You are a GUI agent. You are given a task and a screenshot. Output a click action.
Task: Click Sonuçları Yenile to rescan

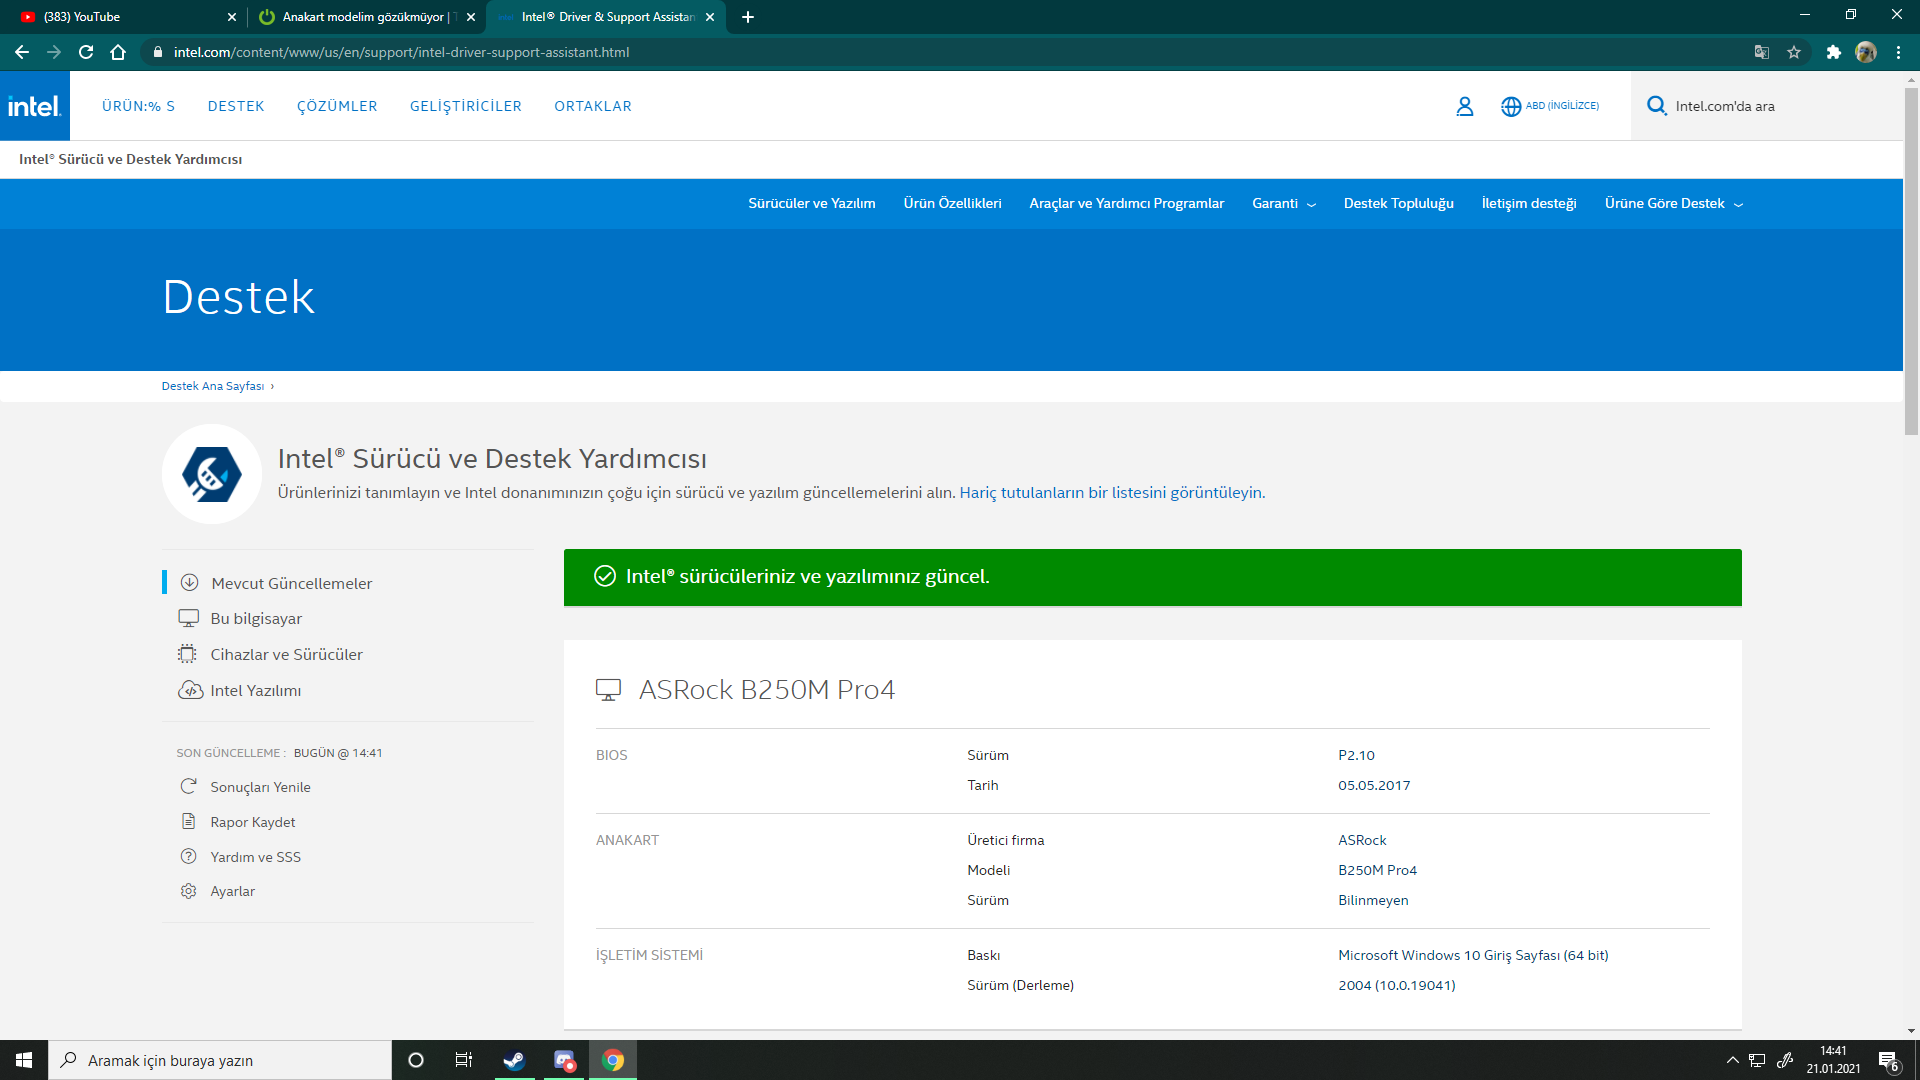(x=260, y=787)
